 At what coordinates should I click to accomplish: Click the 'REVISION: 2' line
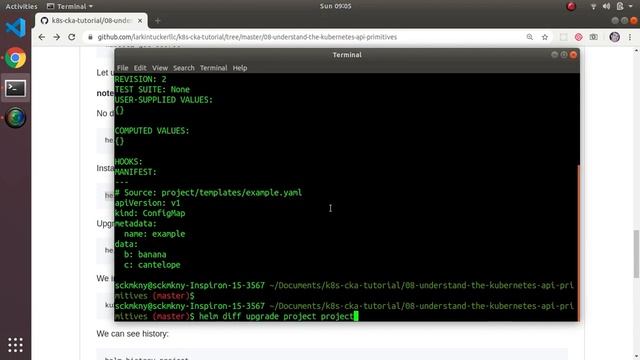pyautogui.click(x=140, y=79)
